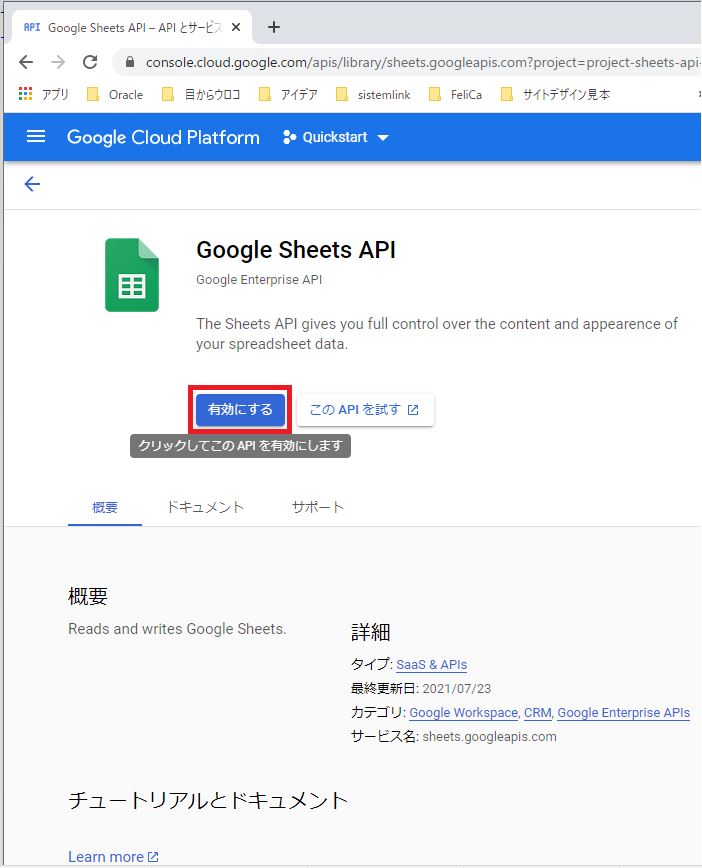Image resolution: width=702 pixels, height=868 pixels.
Task: Open the Quickstart project selector dropdown
Action: click(335, 137)
